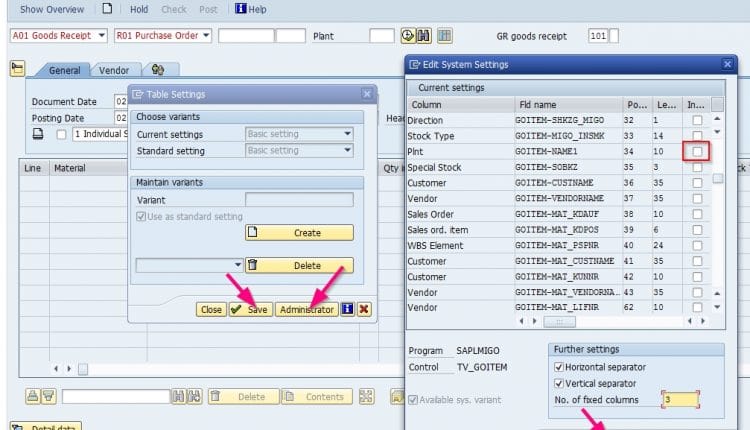Tick invisible checkbox for Special Stock row
Screen dimensions: 750x430
(697, 167)
